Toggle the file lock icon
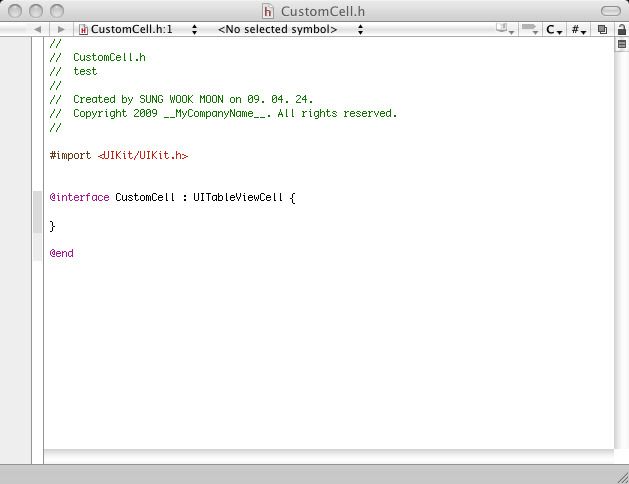The width and height of the screenshot is (629, 484). pyautogui.click(x=621, y=29)
